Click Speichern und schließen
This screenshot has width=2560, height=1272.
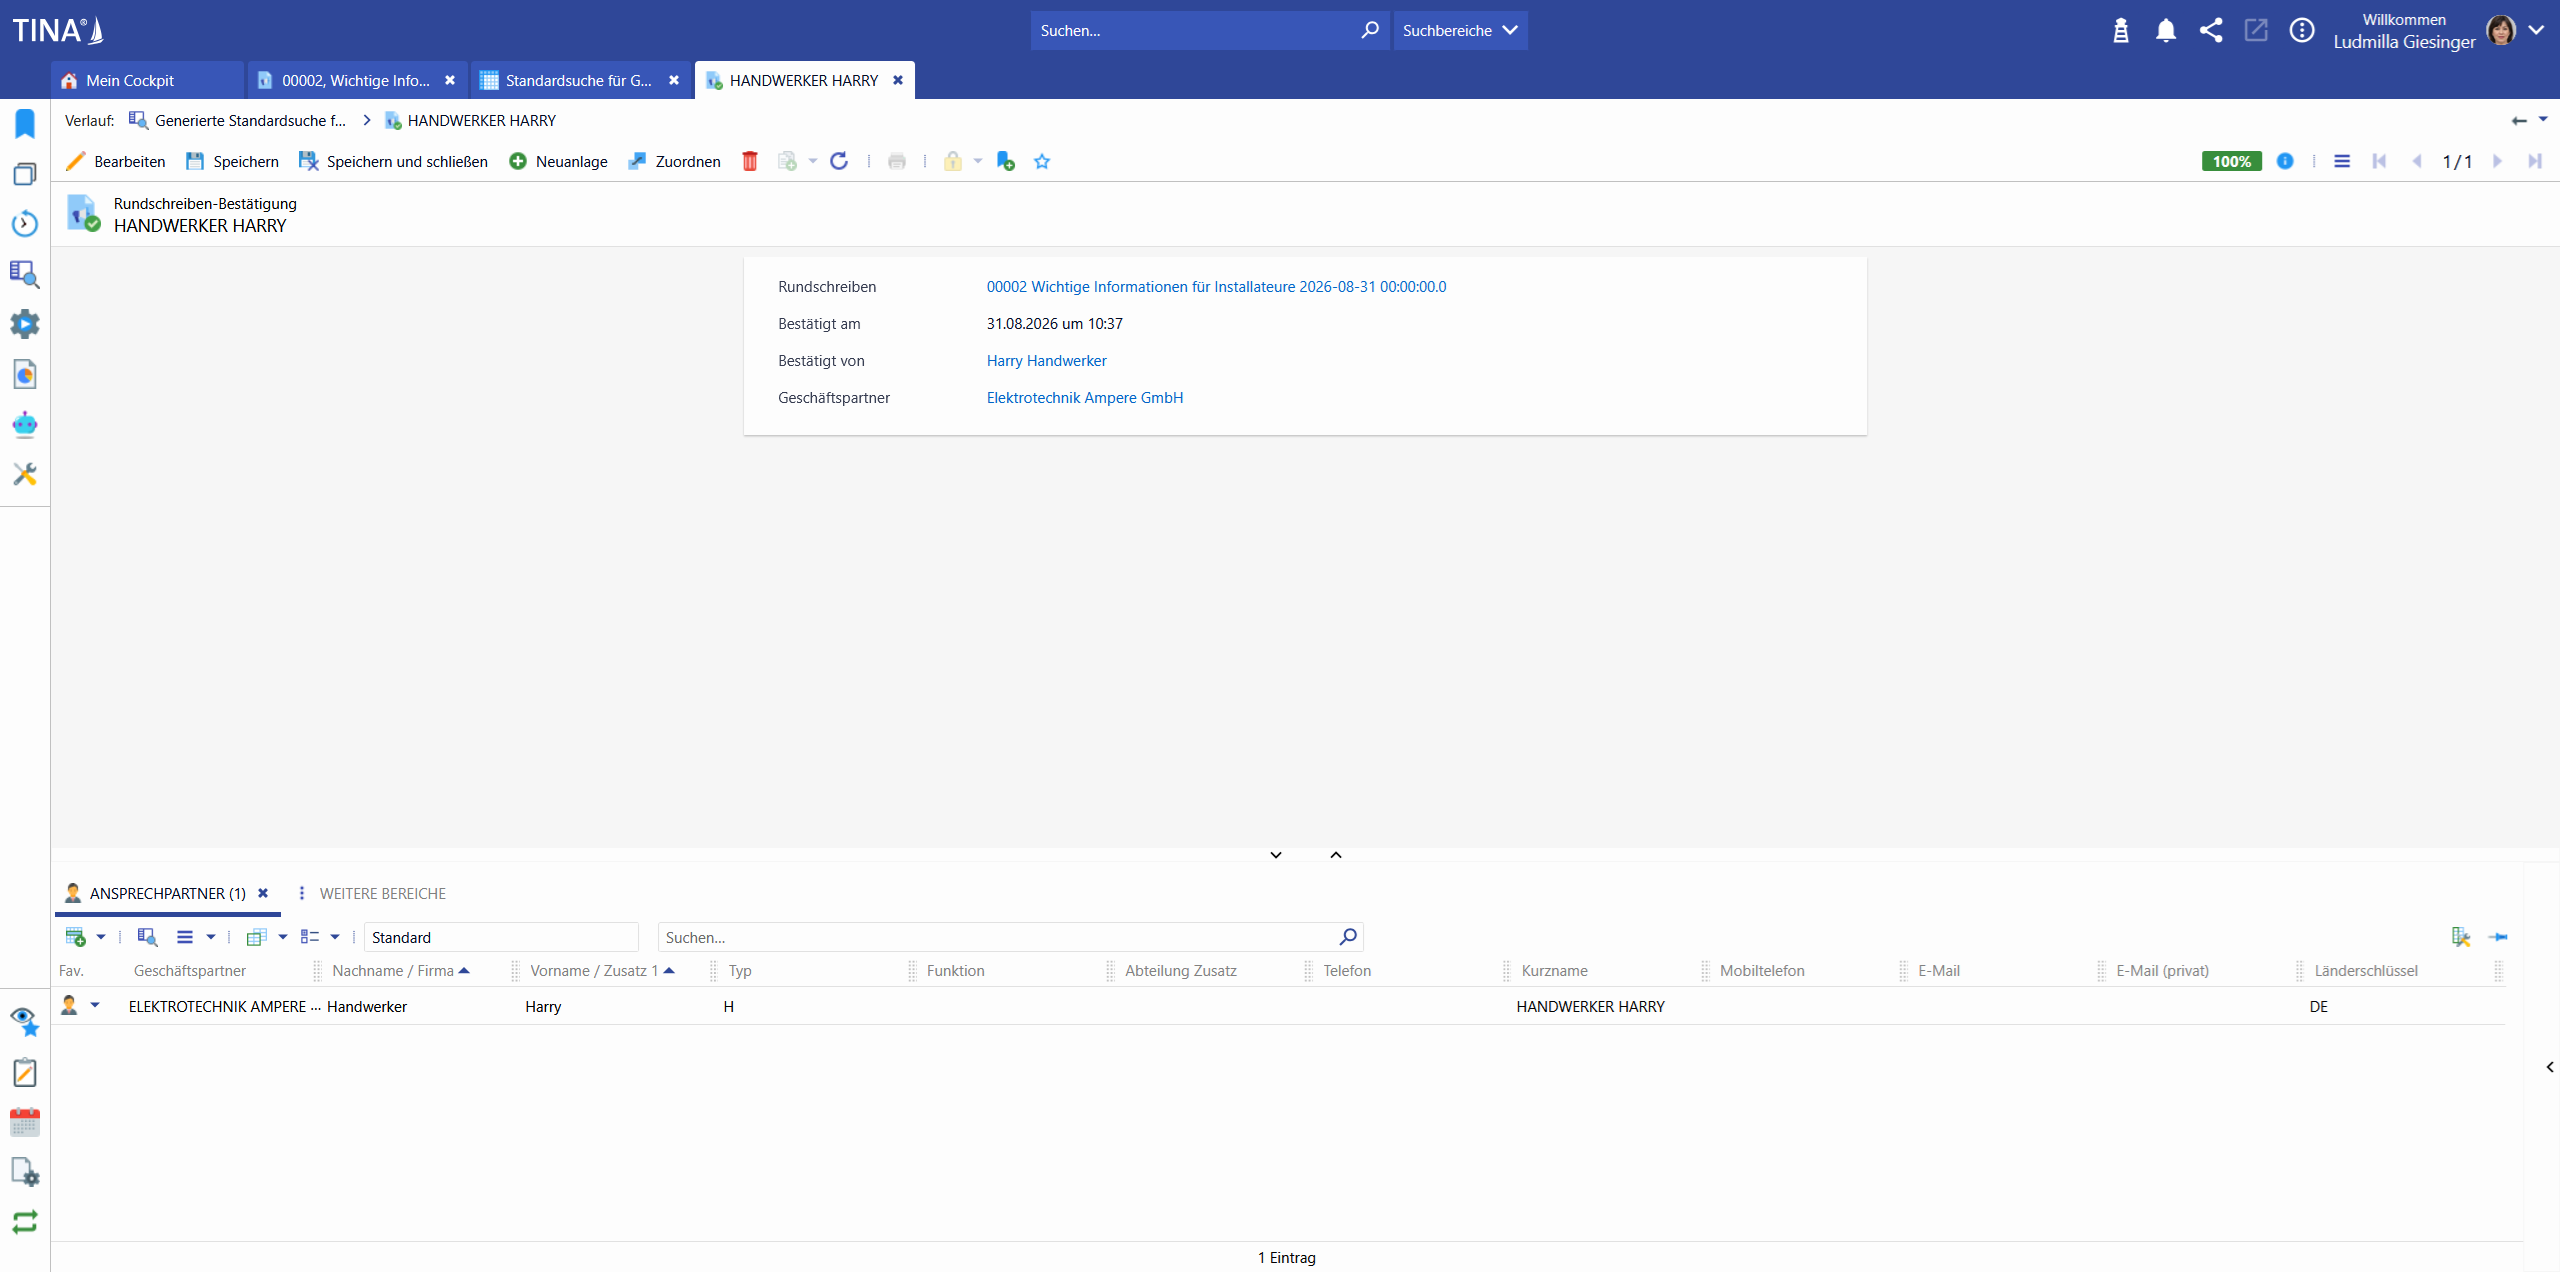coord(393,161)
